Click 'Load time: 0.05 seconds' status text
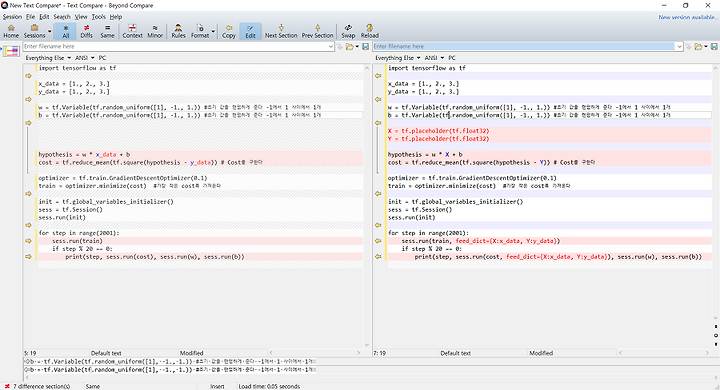The width and height of the screenshot is (720, 390). [269, 386]
